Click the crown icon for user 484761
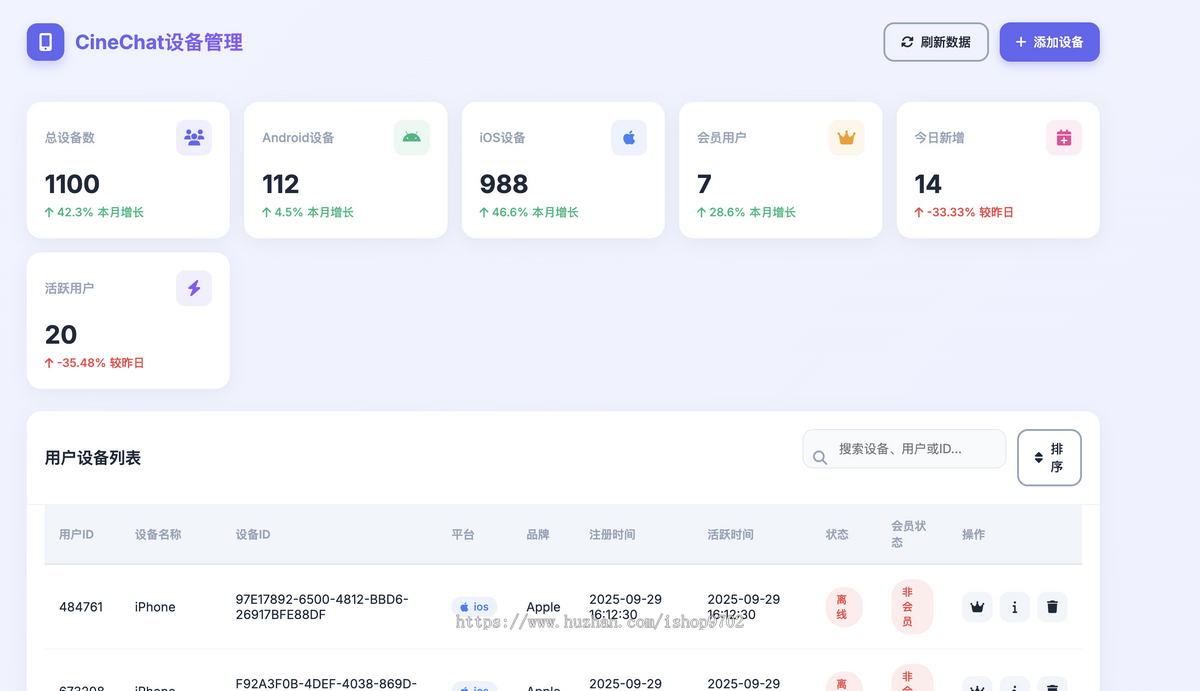Viewport: 1200px width, 691px height. [x=977, y=607]
